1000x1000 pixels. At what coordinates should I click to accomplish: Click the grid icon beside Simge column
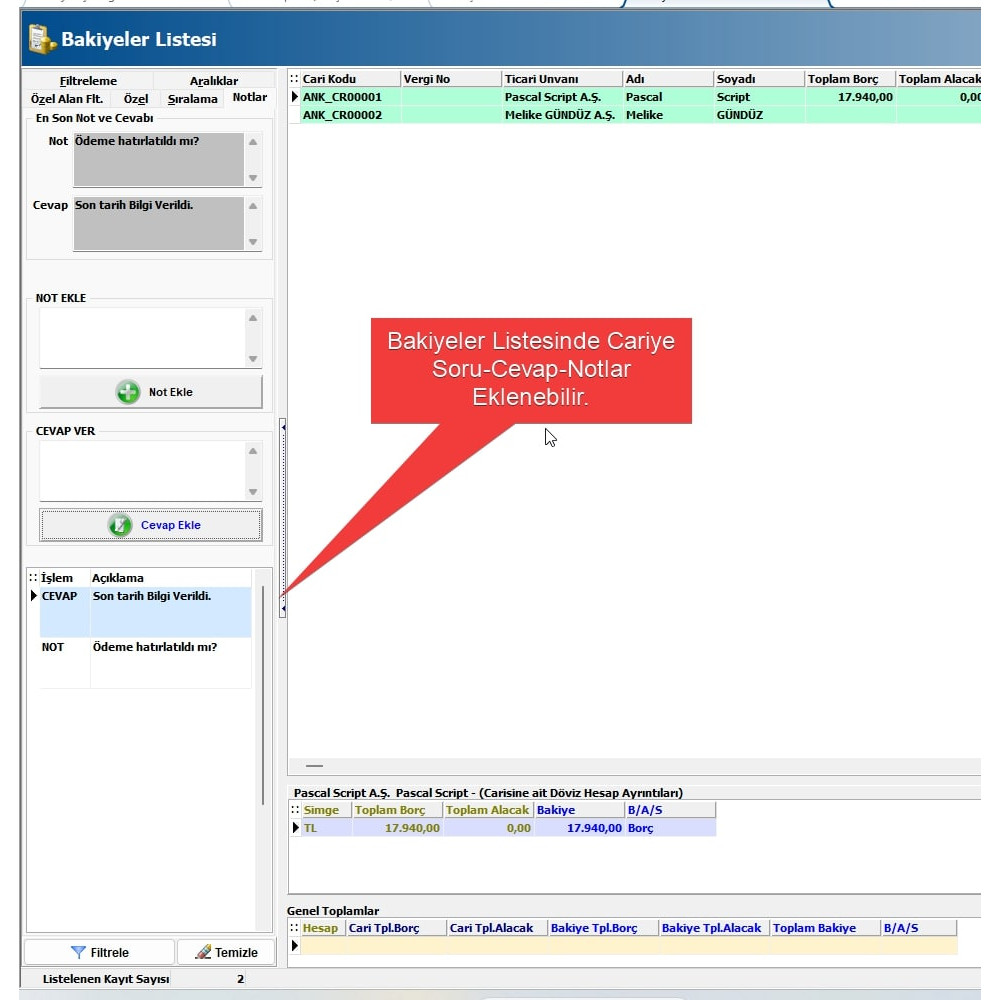tap(294, 810)
